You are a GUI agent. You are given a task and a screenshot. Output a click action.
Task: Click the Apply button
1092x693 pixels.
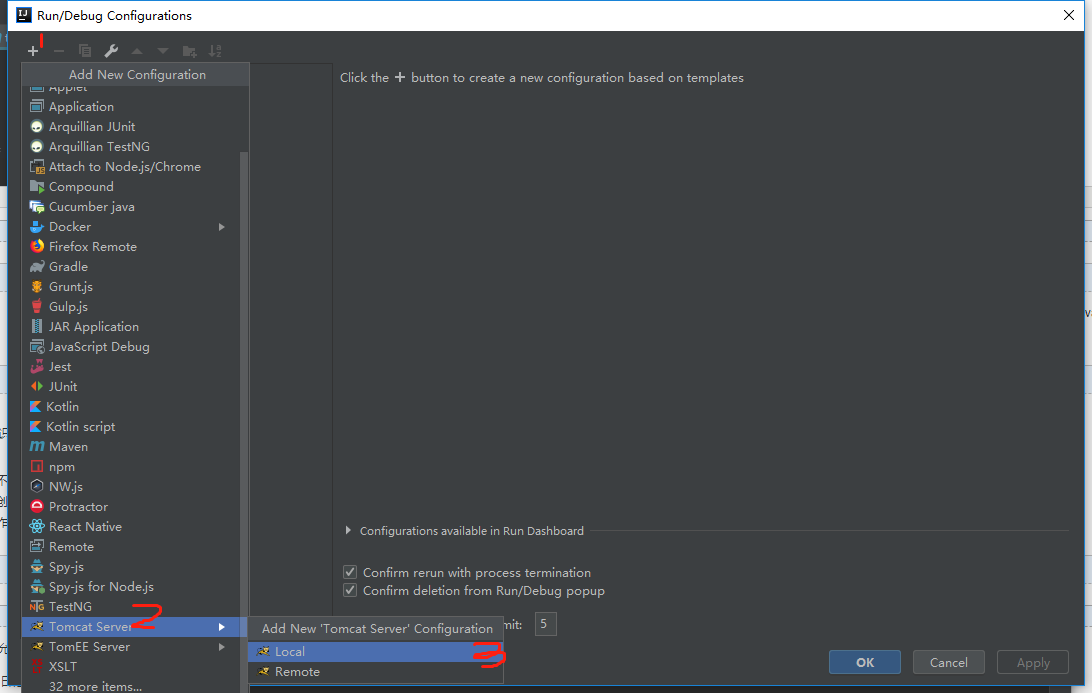click(x=1033, y=662)
